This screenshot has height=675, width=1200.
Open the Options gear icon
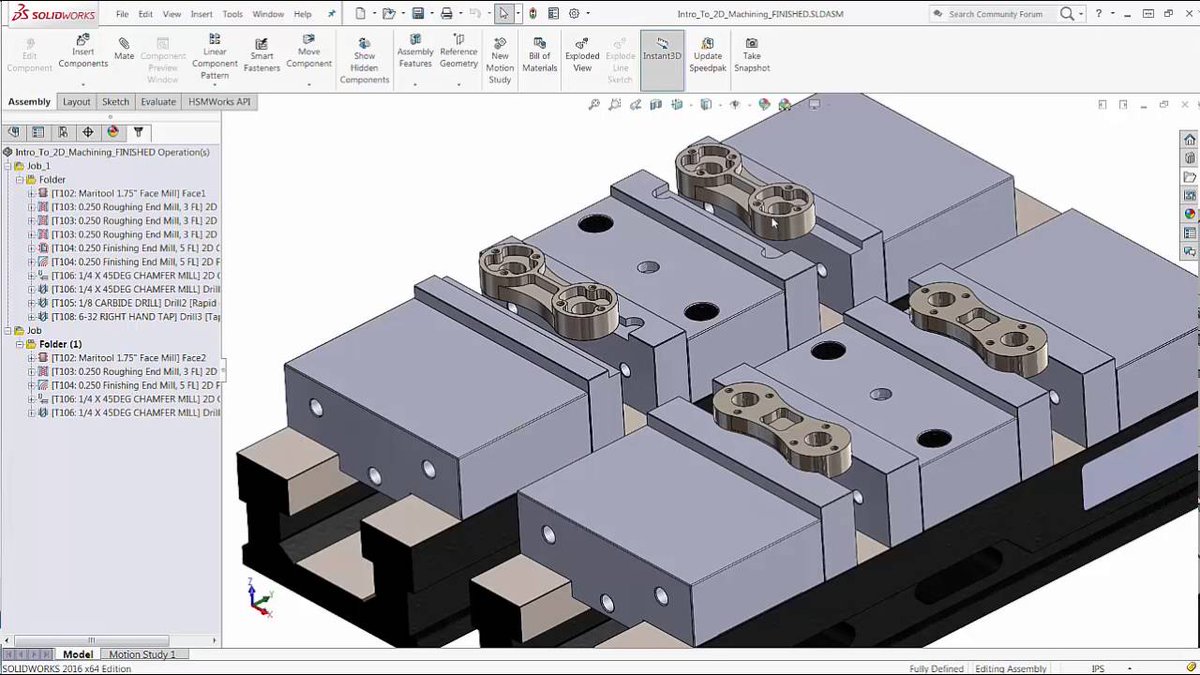574,14
